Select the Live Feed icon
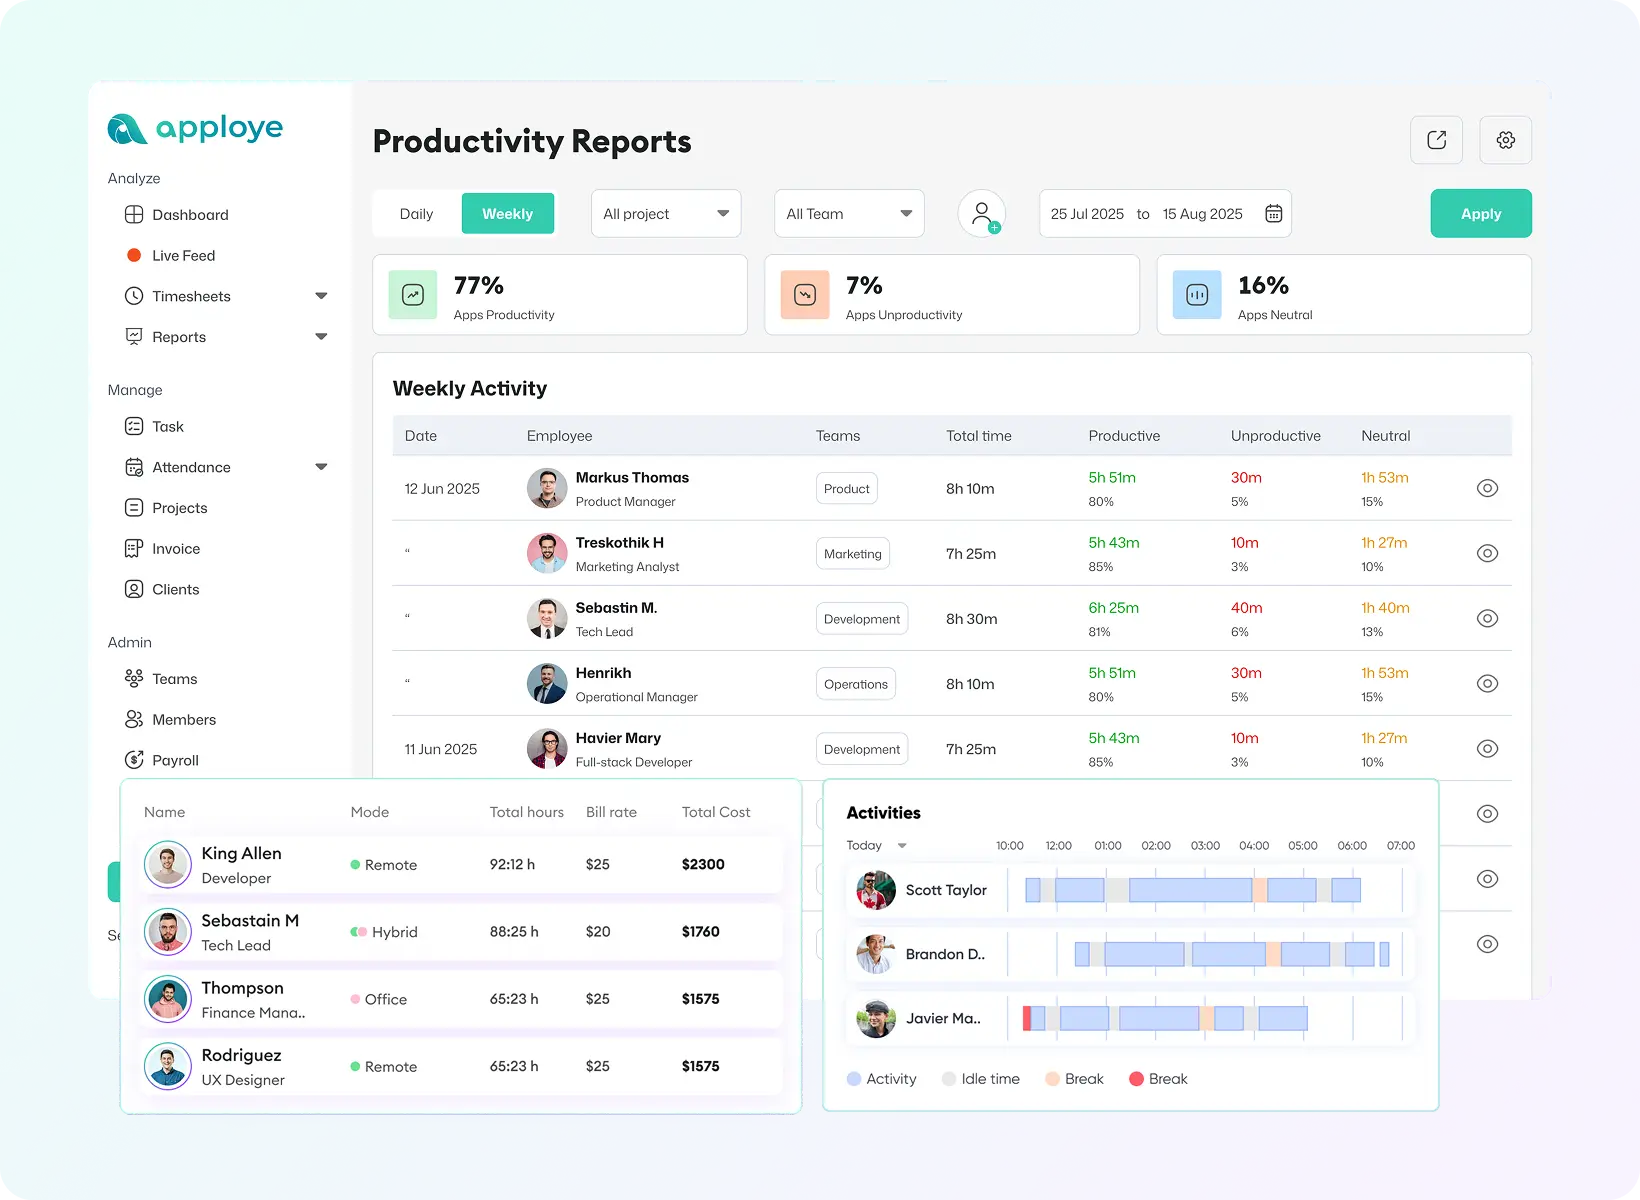The height and width of the screenshot is (1200, 1640). (134, 255)
